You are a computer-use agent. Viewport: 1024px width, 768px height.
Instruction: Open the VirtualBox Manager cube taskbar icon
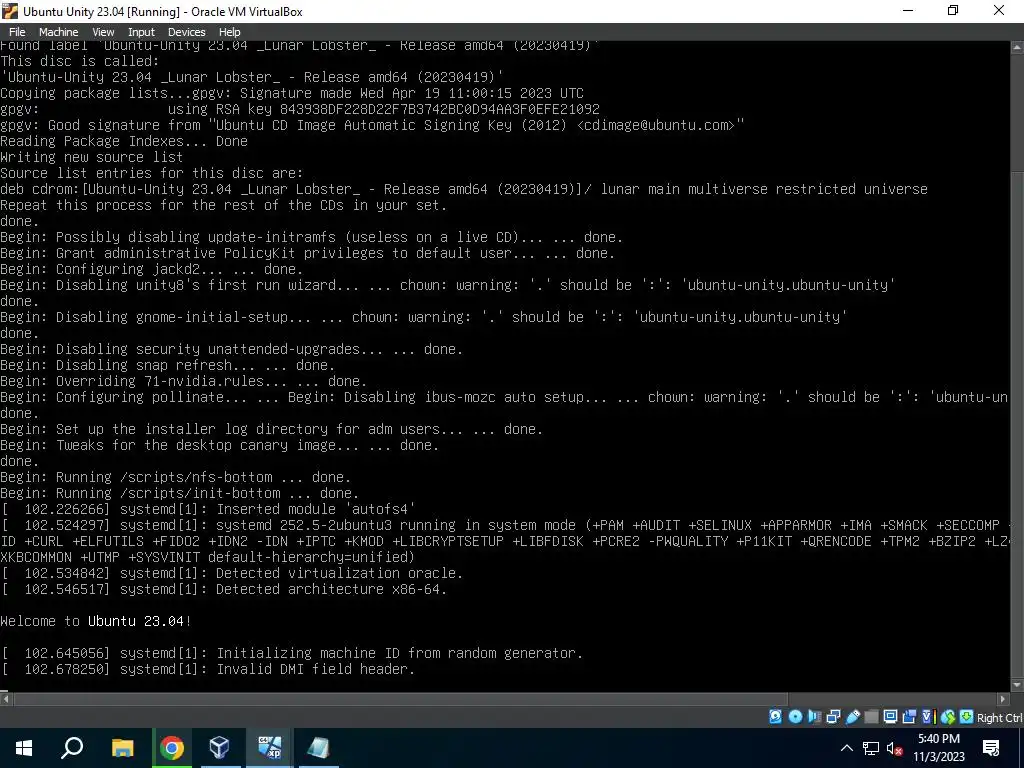[x=220, y=748]
